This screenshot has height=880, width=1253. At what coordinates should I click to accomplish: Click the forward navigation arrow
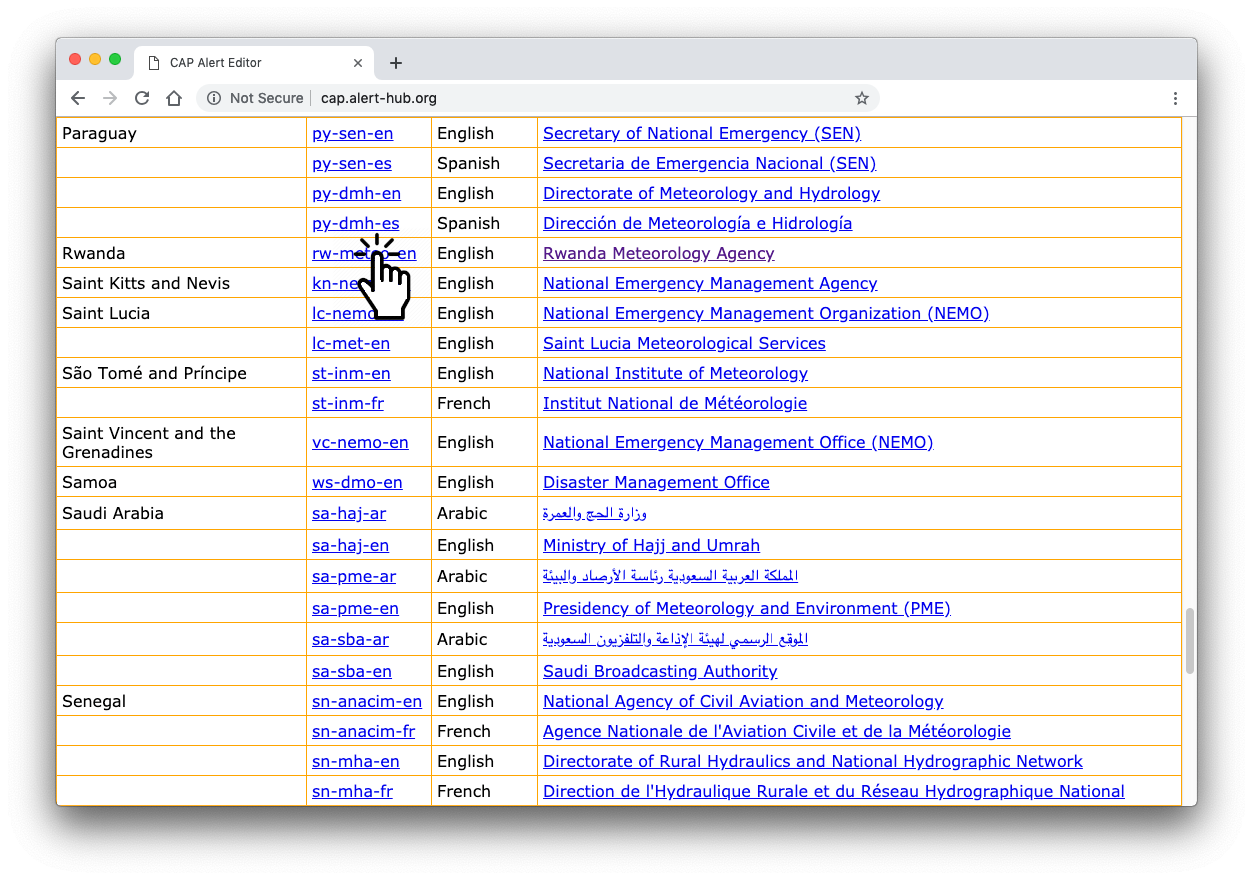click(x=110, y=98)
